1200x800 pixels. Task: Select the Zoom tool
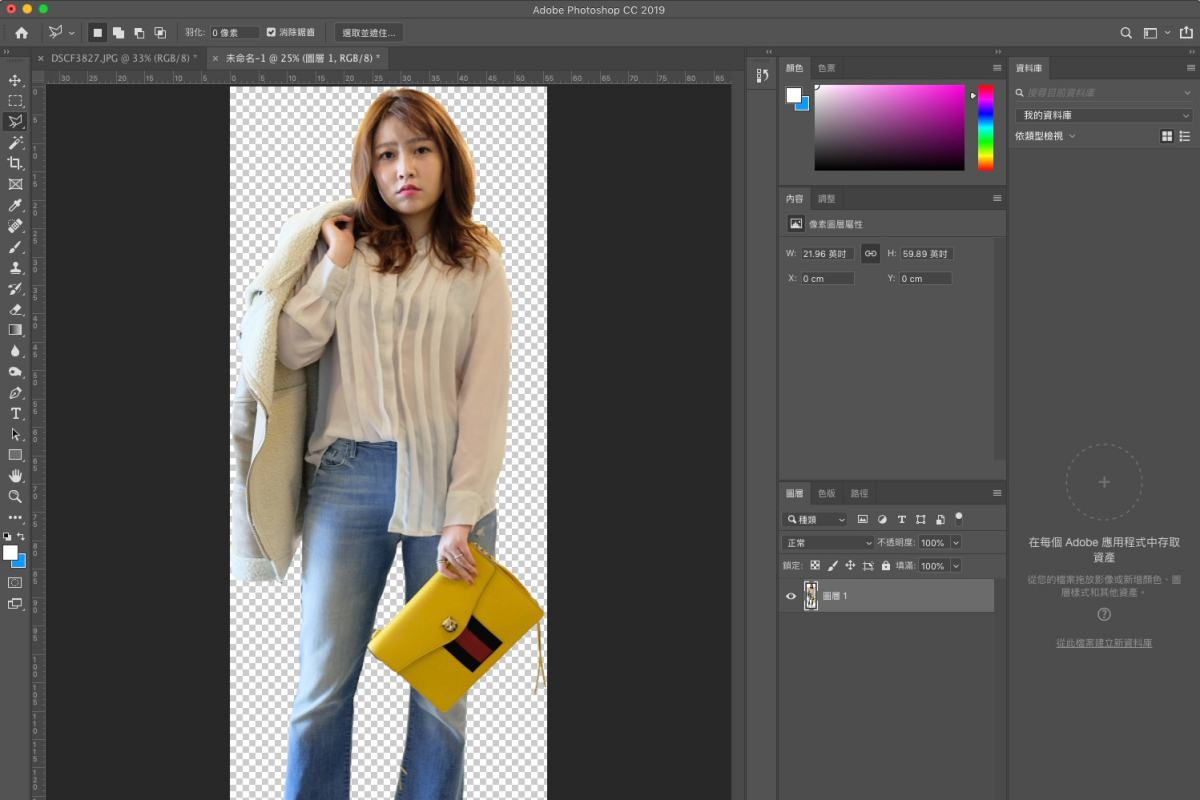[x=14, y=497]
